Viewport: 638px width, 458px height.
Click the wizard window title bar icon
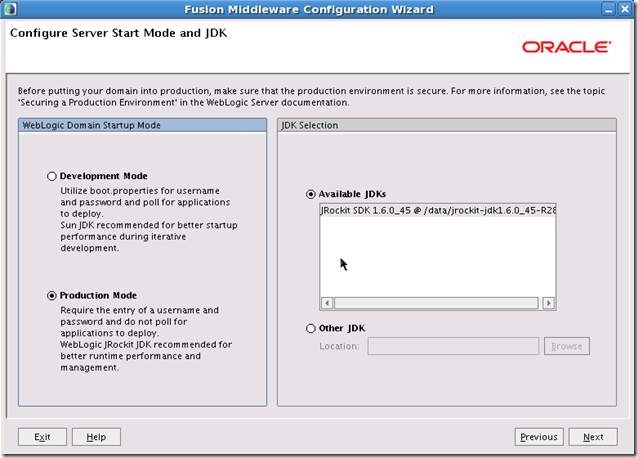11,9
